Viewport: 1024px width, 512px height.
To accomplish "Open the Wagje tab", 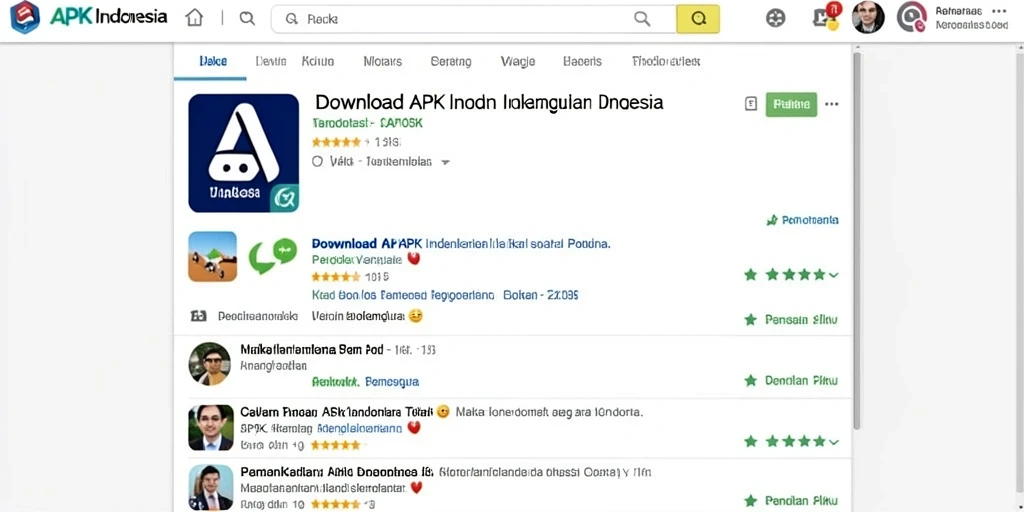I will click(x=518, y=61).
